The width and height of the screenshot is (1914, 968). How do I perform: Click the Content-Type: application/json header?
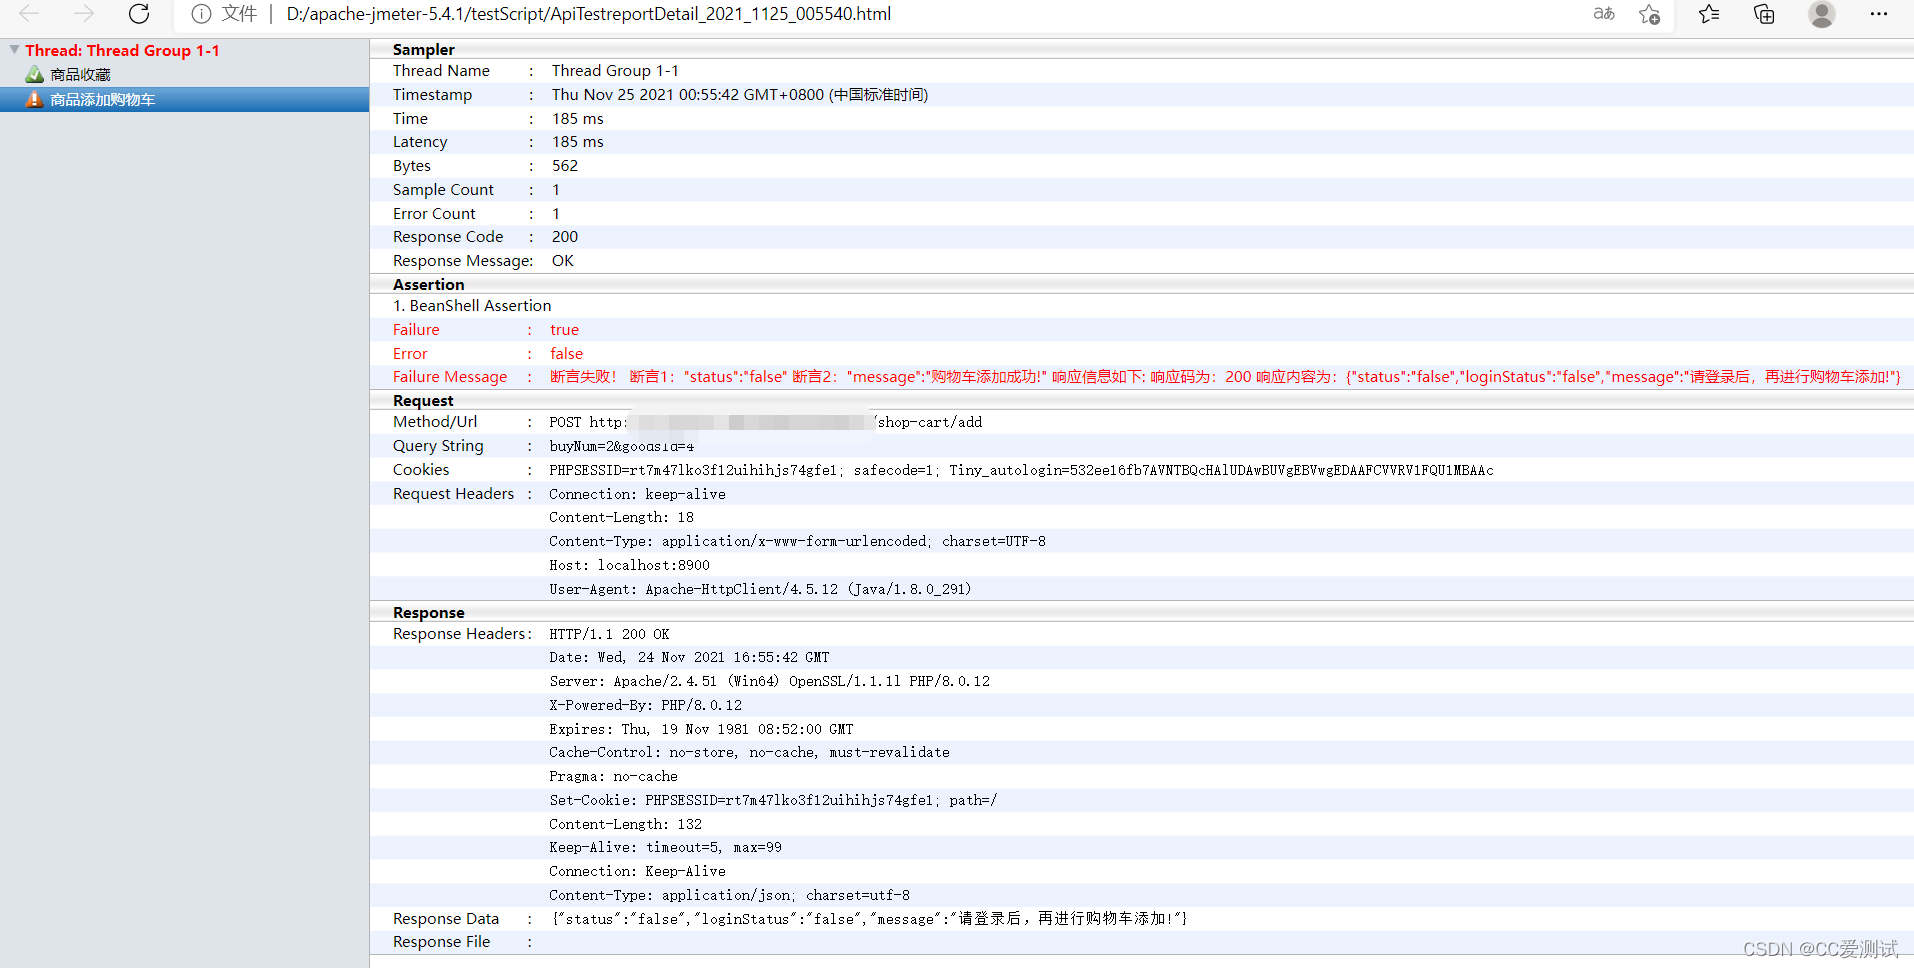coord(729,896)
